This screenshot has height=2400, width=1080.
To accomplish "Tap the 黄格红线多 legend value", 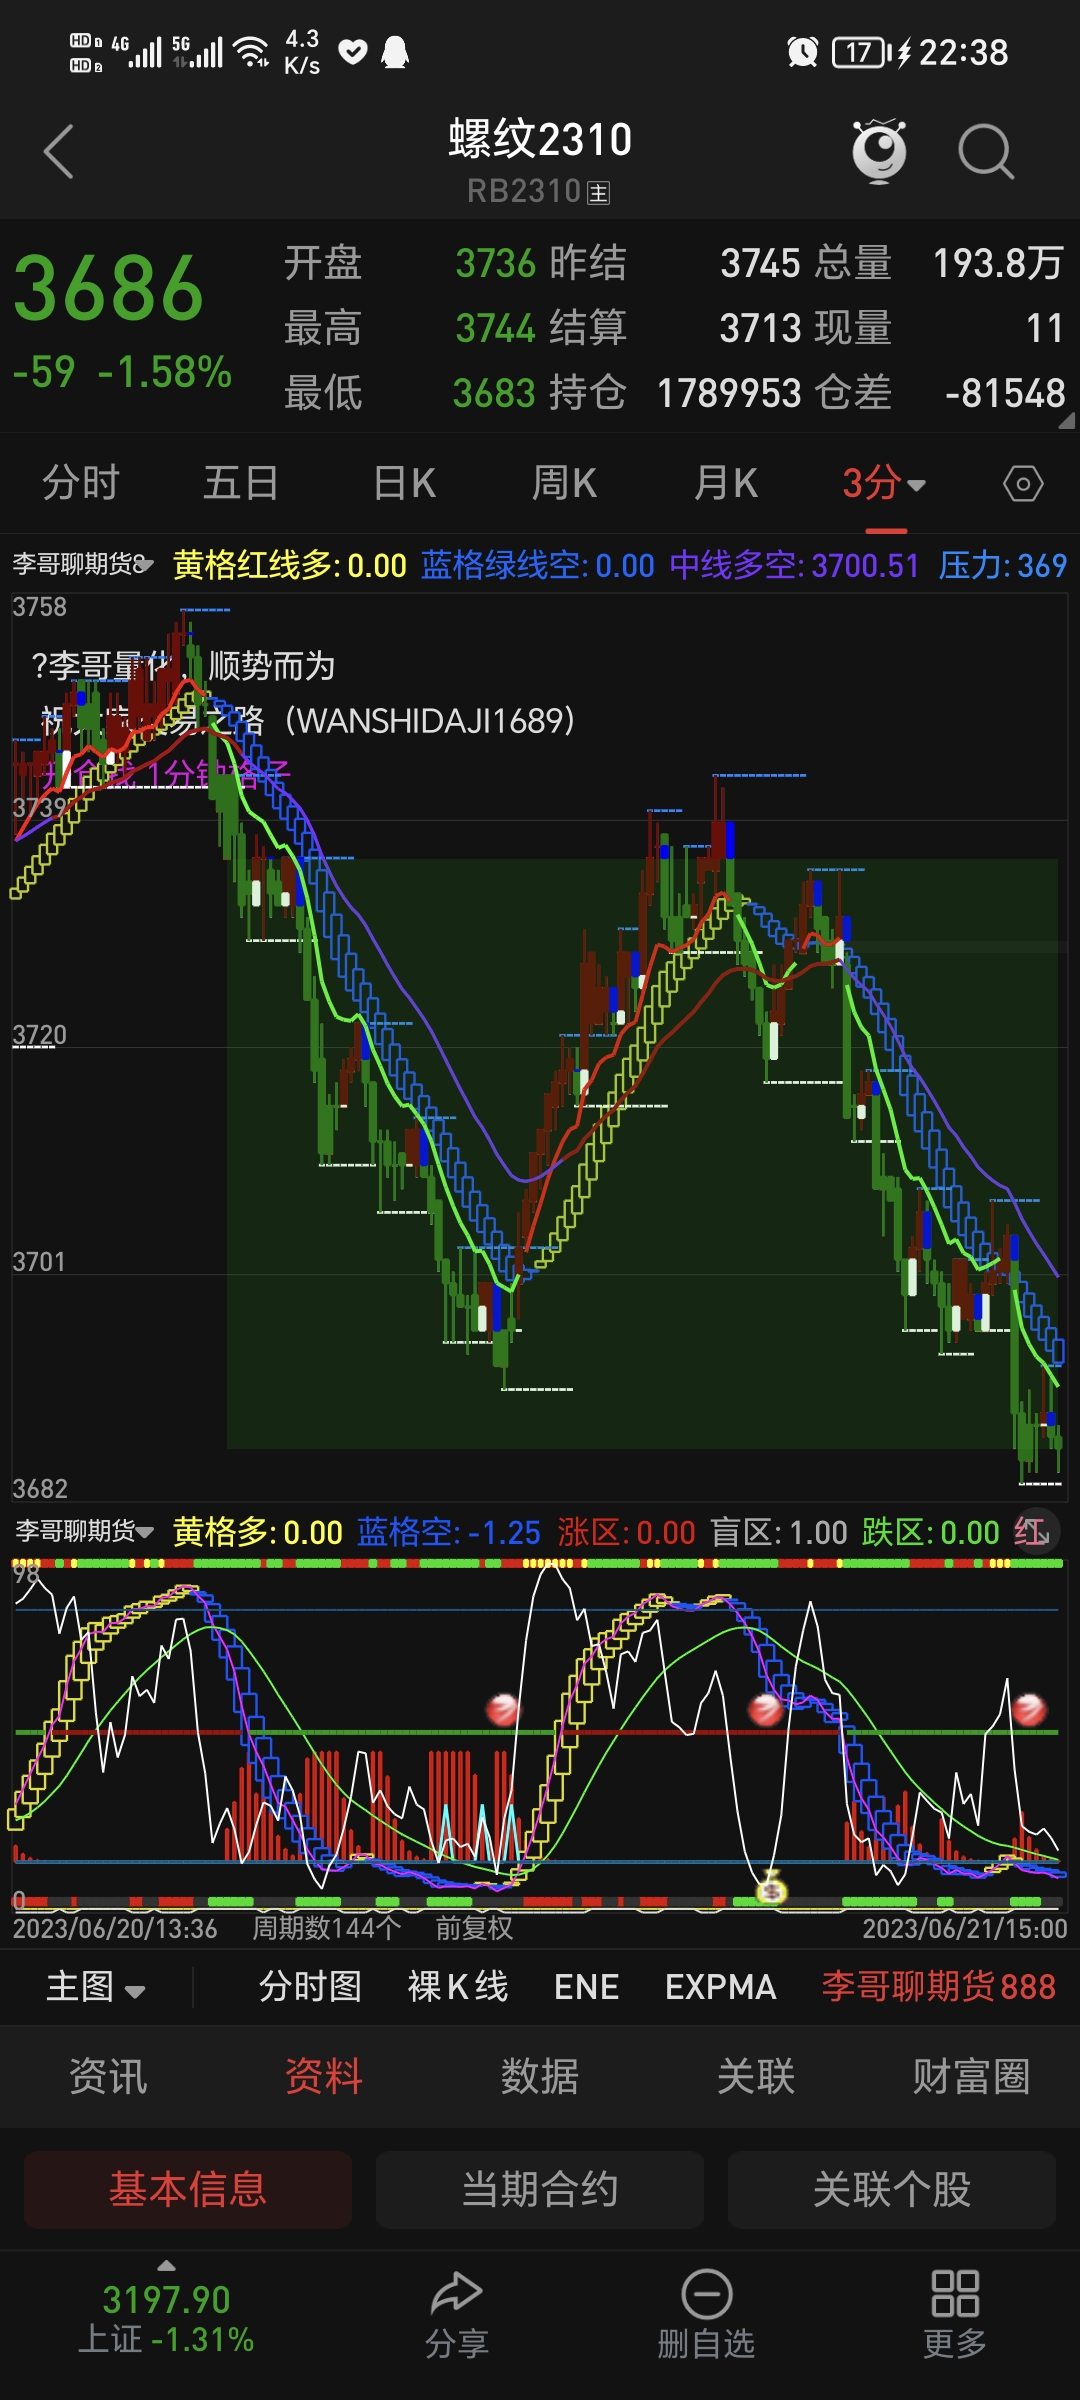I will point(290,565).
